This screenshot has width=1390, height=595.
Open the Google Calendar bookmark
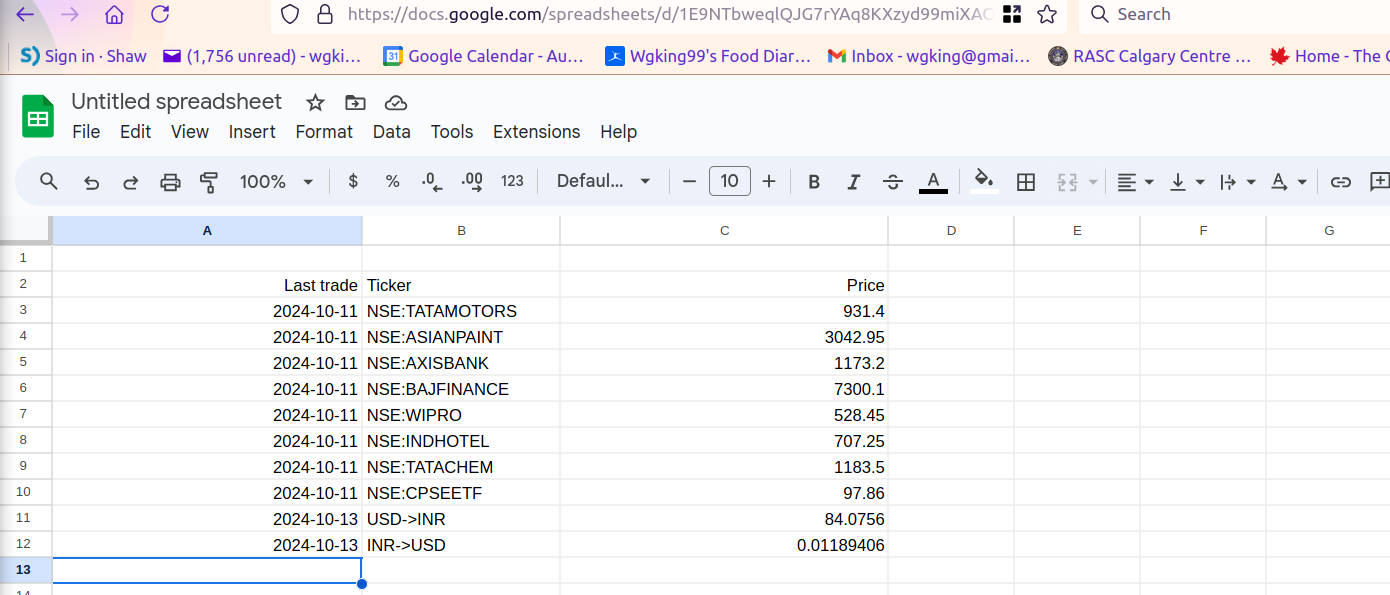(484, 56)
